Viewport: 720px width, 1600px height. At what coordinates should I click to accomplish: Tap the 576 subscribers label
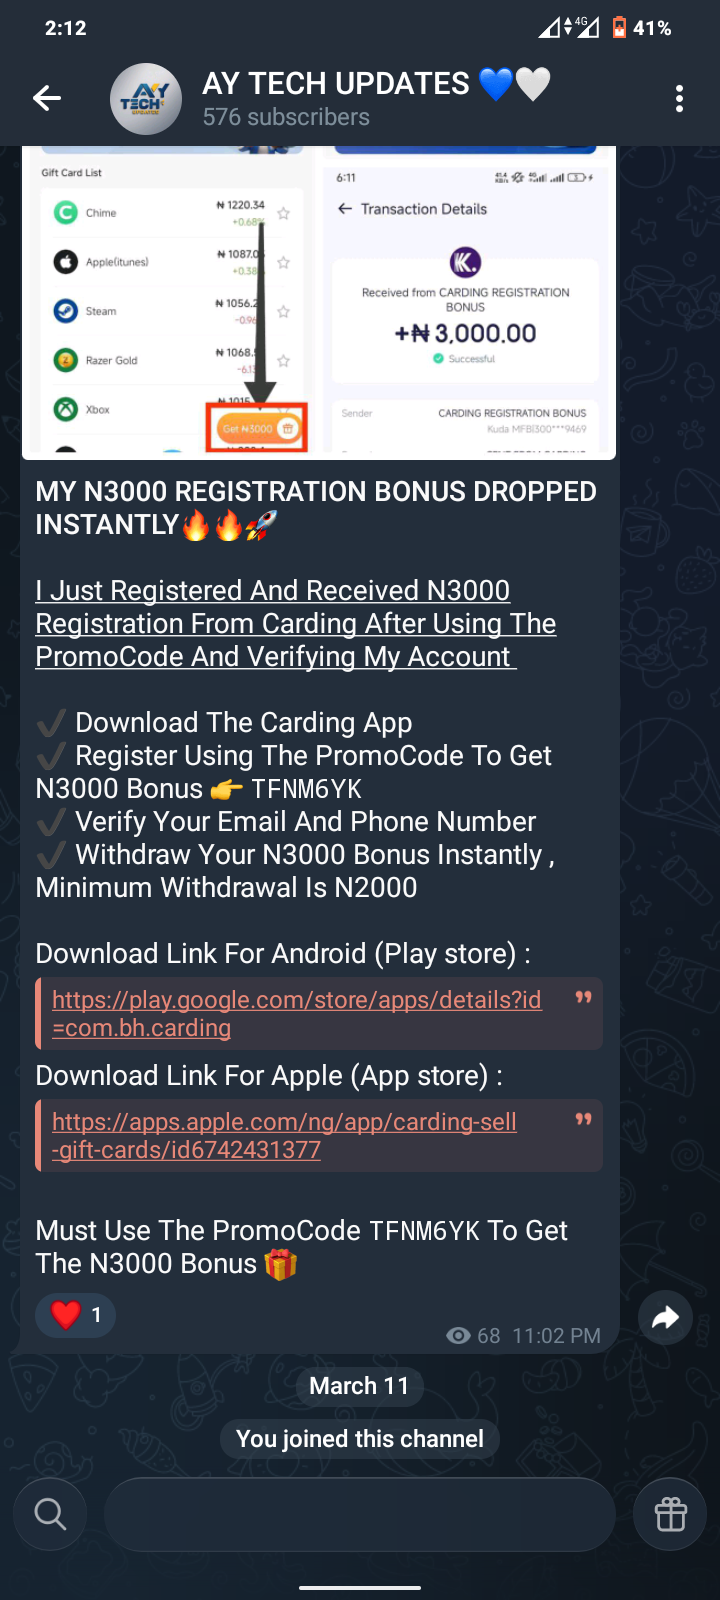point(286,118)
